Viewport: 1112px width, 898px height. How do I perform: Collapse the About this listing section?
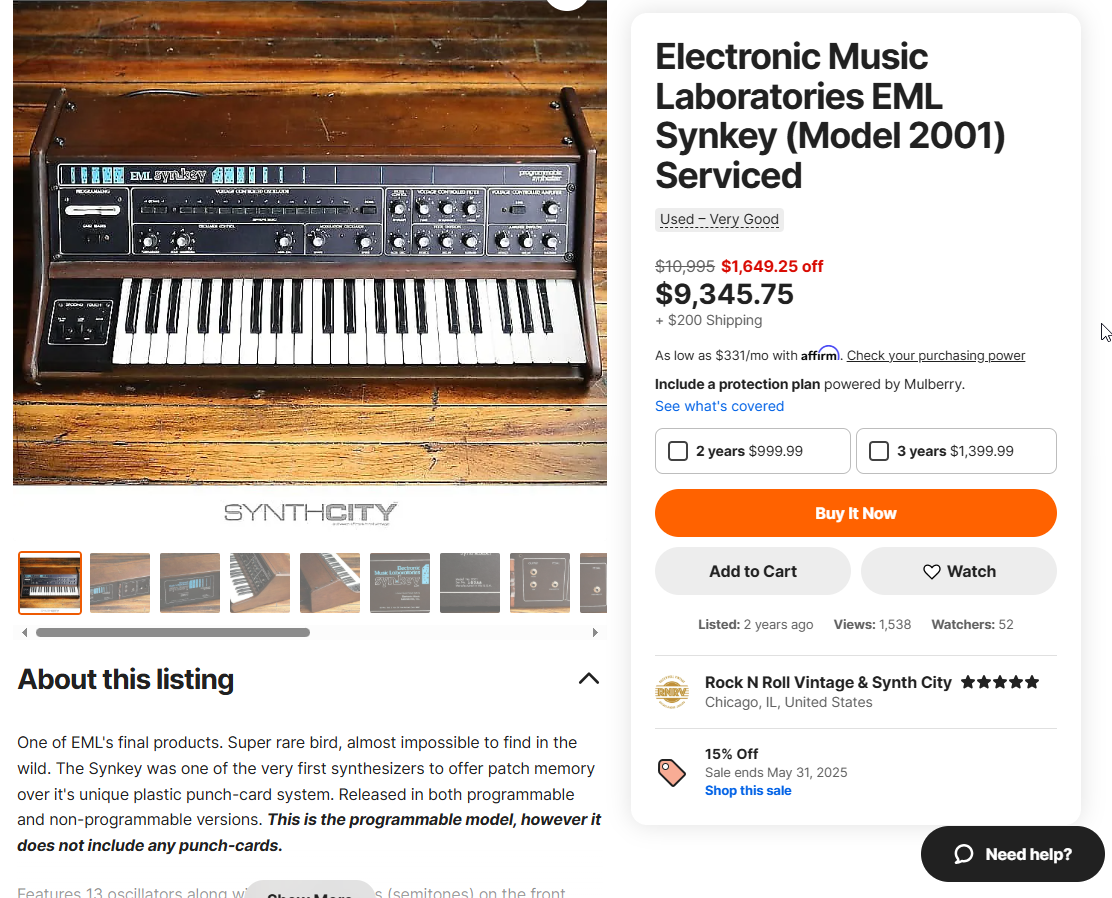(x=589, y=679)
